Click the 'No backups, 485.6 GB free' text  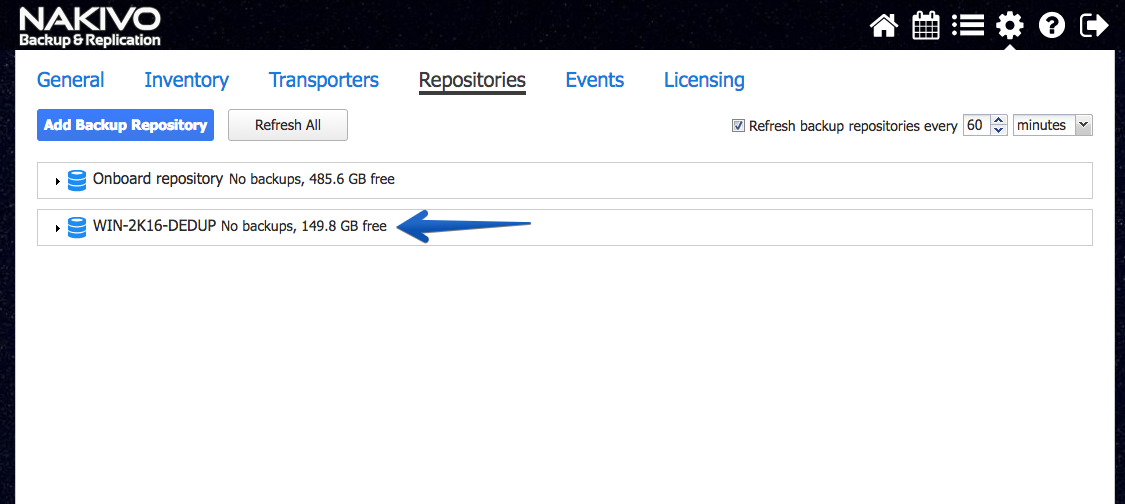coord(312,179)
